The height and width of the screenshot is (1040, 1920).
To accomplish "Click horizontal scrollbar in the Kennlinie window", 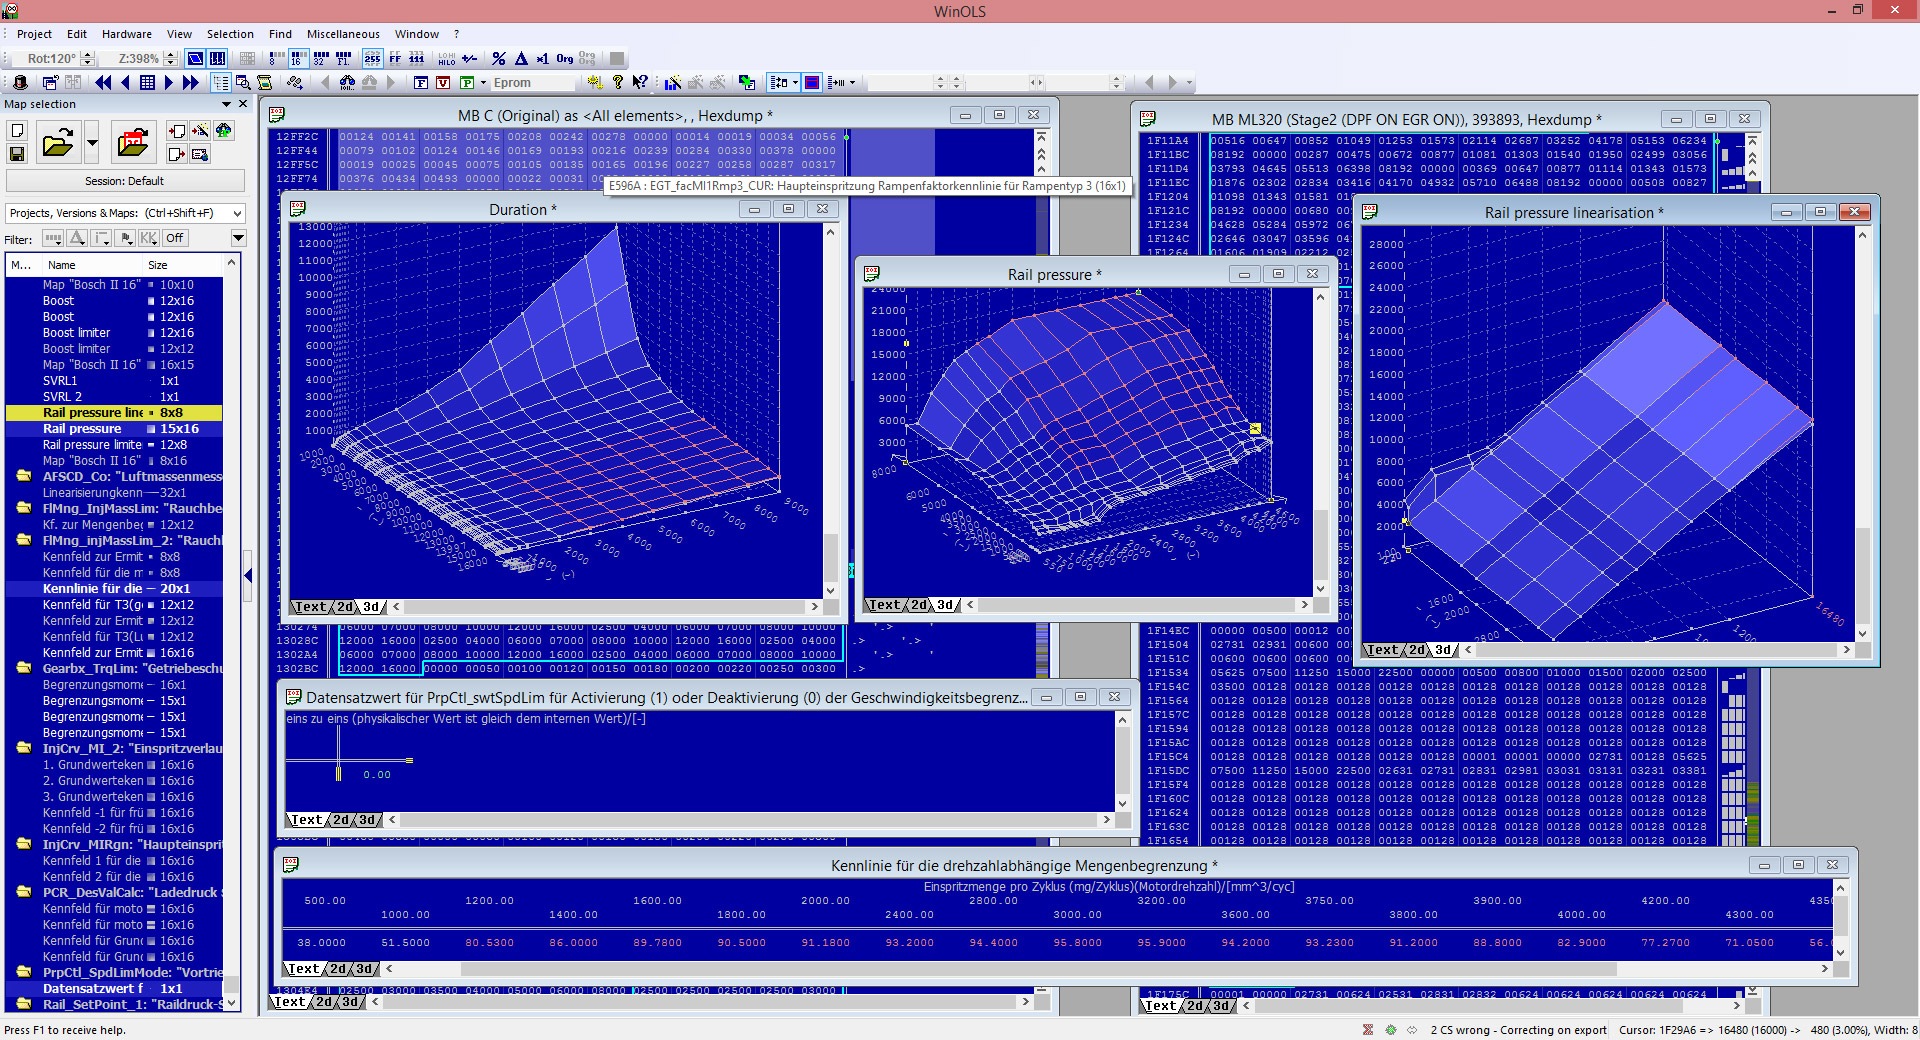I will click(x=1100, y=969).
